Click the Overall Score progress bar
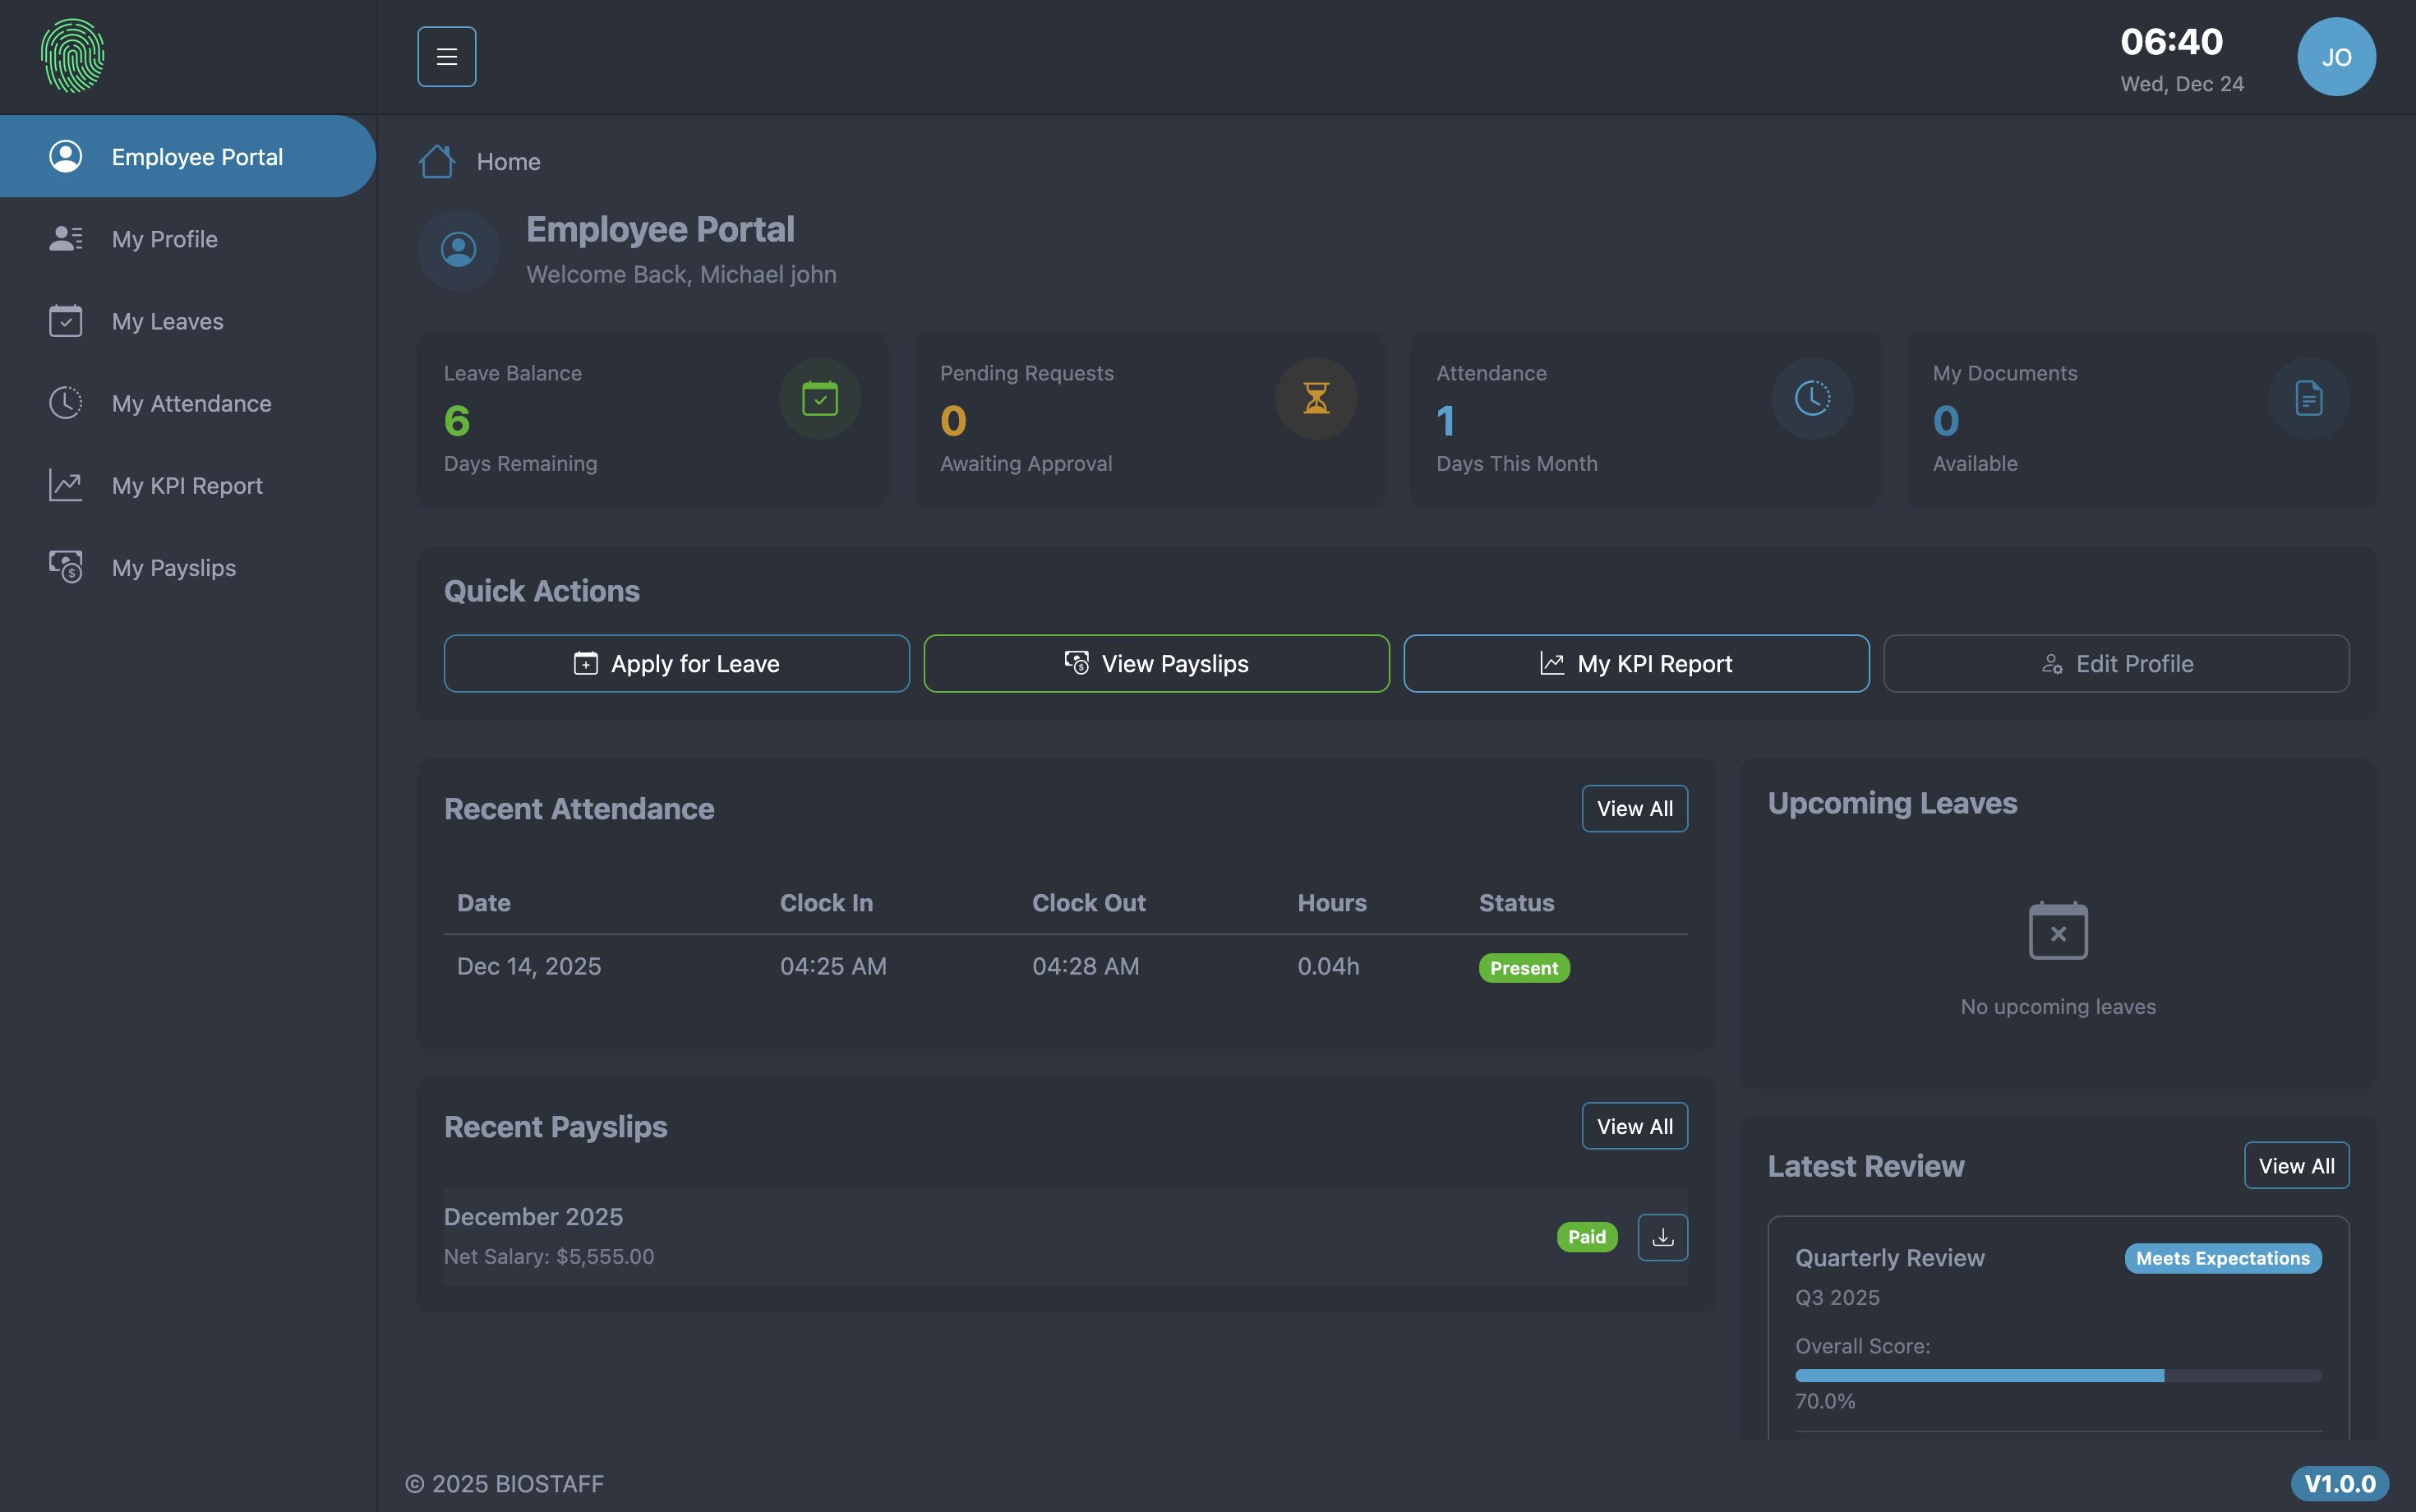 (x=2057, y=1376)
